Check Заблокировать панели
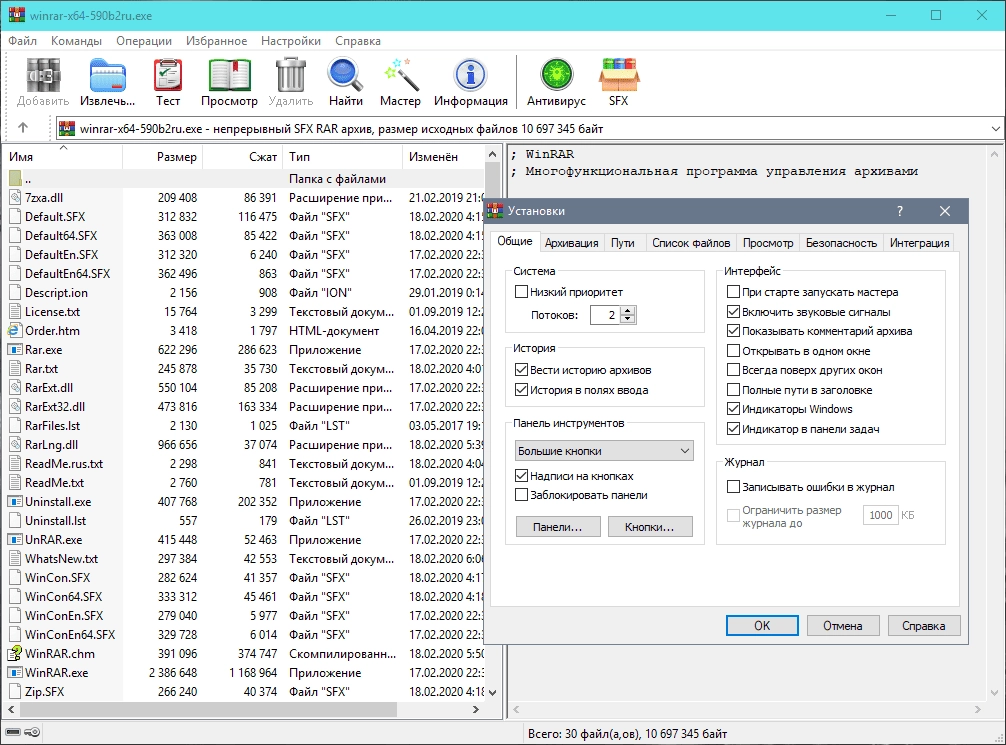 [521, 495]
